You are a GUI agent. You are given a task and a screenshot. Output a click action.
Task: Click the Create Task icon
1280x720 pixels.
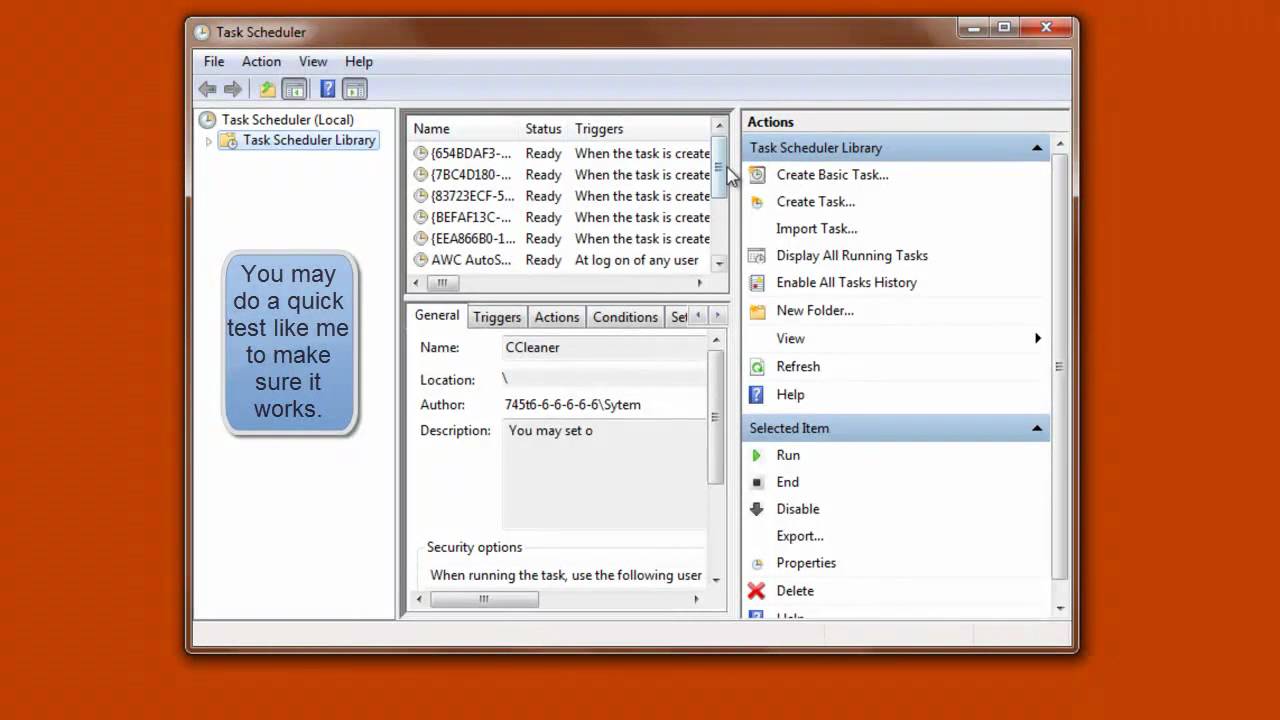click(x=757, y=202)
